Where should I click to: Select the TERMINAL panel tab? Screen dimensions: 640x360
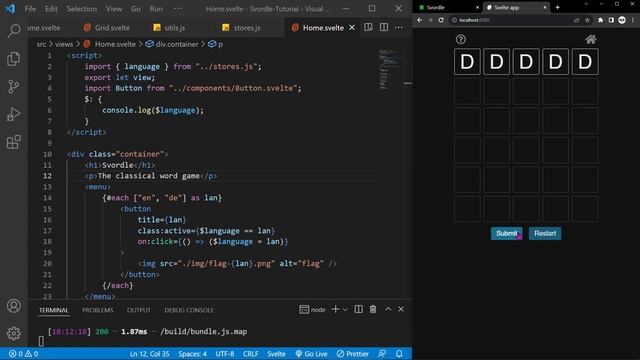53,310
